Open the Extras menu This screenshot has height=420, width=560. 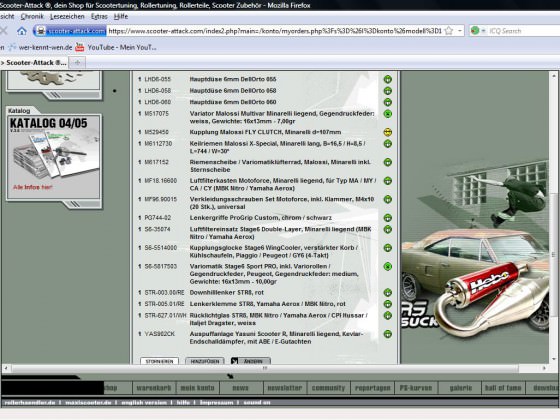99,16
